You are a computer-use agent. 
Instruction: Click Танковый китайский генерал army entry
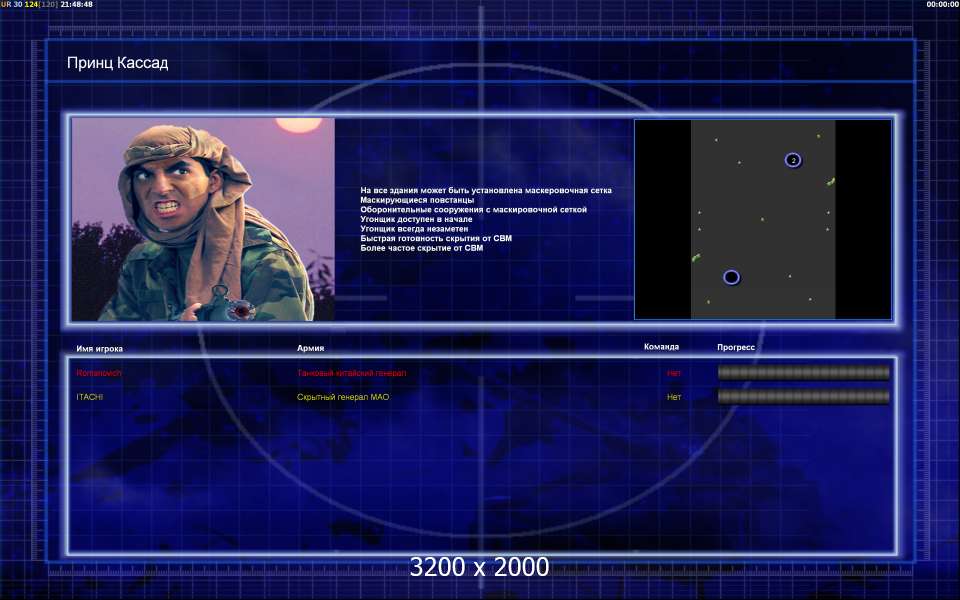tap(352, 373)
